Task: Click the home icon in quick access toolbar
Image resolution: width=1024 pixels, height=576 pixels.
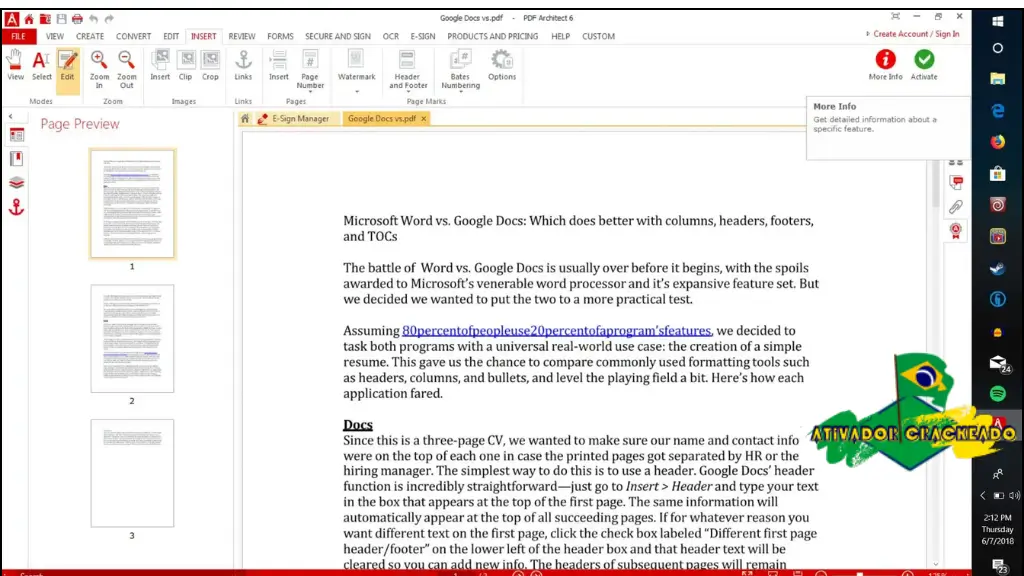Action: coord(29,18)
